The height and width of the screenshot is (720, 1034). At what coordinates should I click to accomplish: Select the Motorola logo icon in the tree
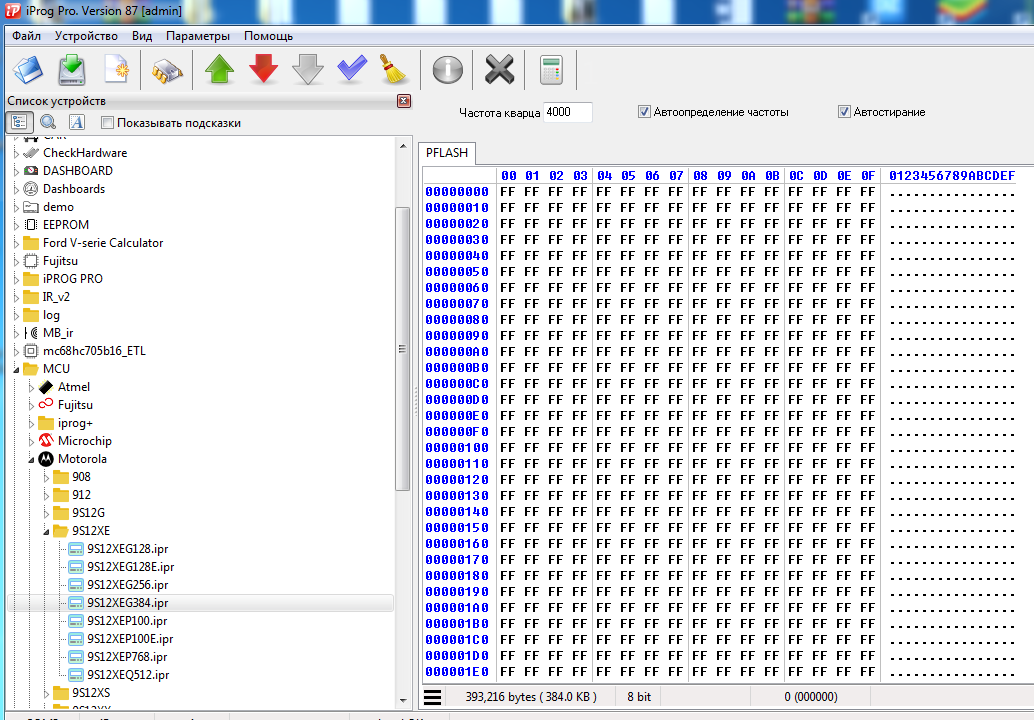point(46,459)
